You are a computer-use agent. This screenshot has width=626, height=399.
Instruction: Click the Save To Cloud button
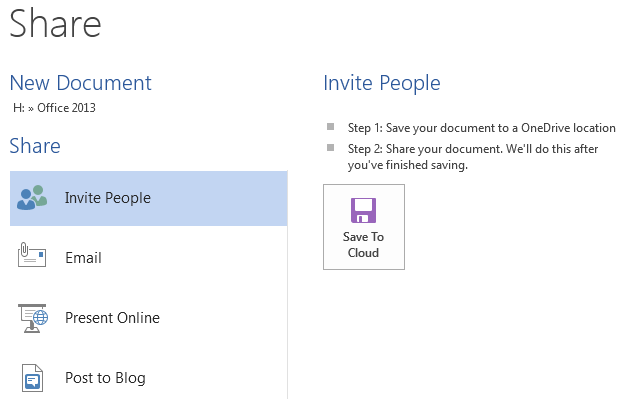click(364, 227)
